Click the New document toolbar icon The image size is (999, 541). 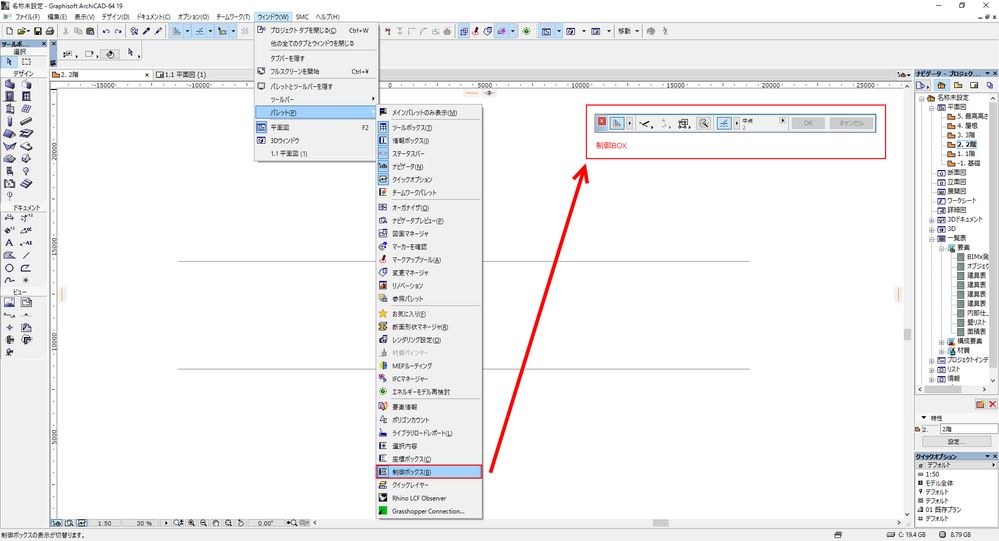[10, 31]
